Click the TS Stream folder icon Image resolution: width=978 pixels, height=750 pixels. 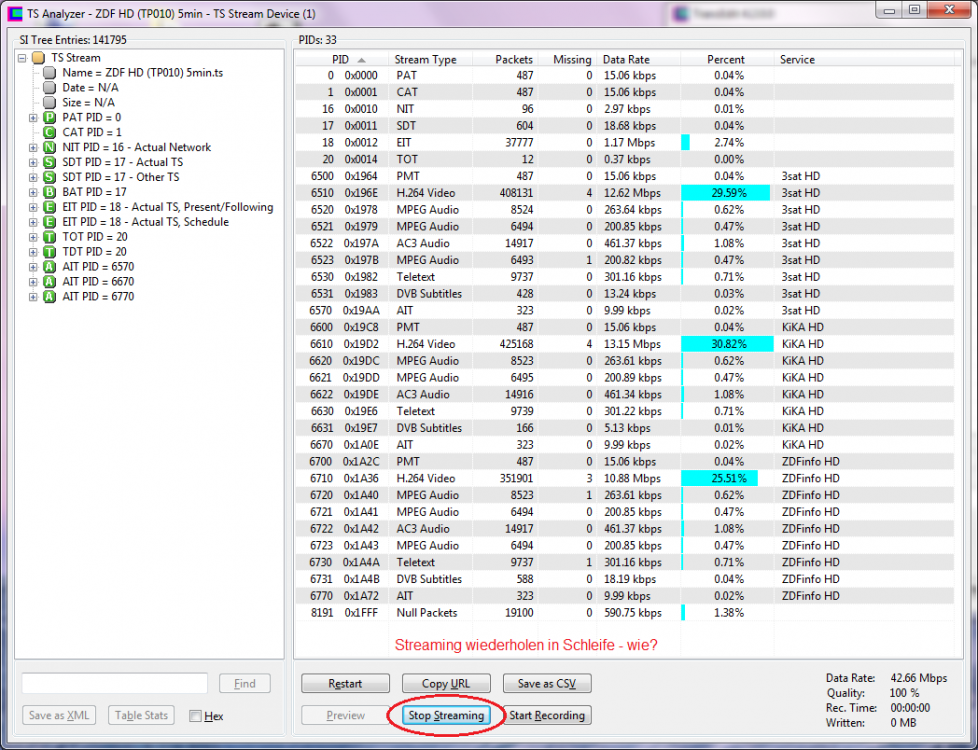38,58
